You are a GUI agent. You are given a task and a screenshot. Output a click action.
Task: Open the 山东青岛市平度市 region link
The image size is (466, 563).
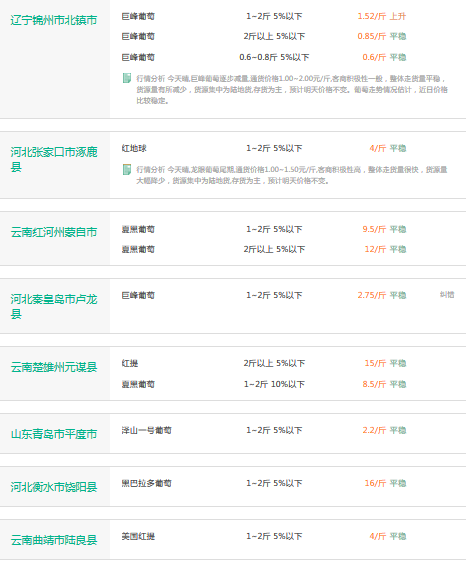54,434
